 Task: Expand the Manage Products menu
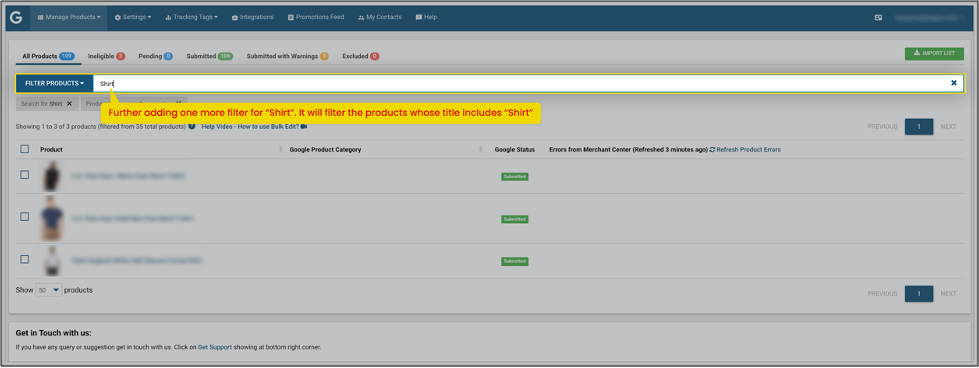point(69,17)
